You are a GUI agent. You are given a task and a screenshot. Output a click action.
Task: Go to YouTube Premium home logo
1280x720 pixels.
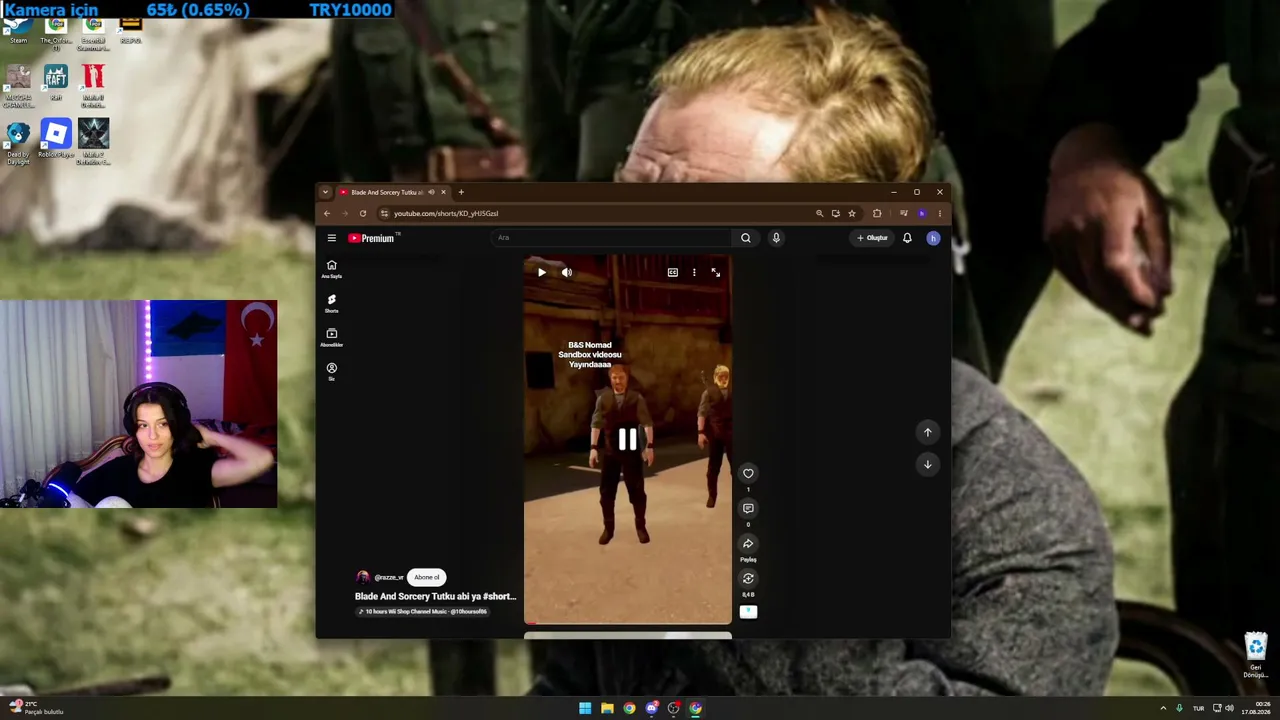click(x=372, y=238)
